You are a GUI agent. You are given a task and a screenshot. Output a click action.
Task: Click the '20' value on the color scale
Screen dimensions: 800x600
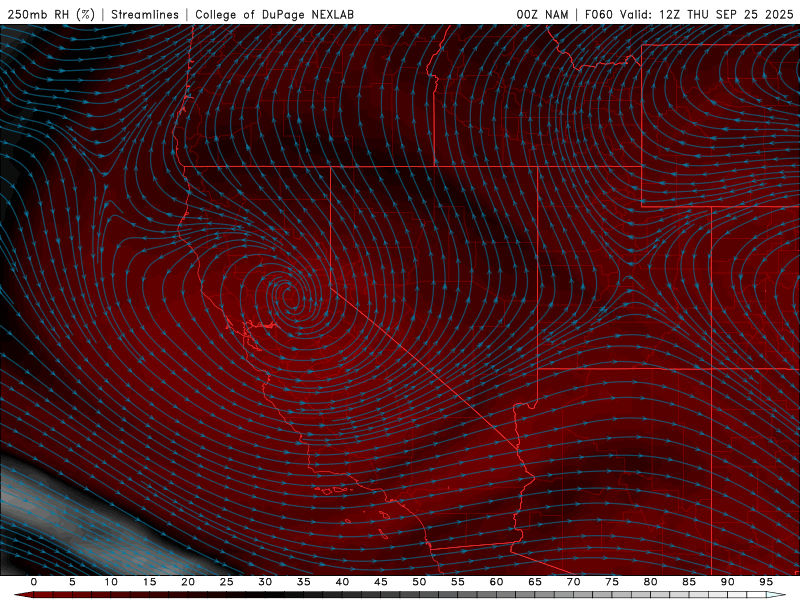tap(188, 582)
